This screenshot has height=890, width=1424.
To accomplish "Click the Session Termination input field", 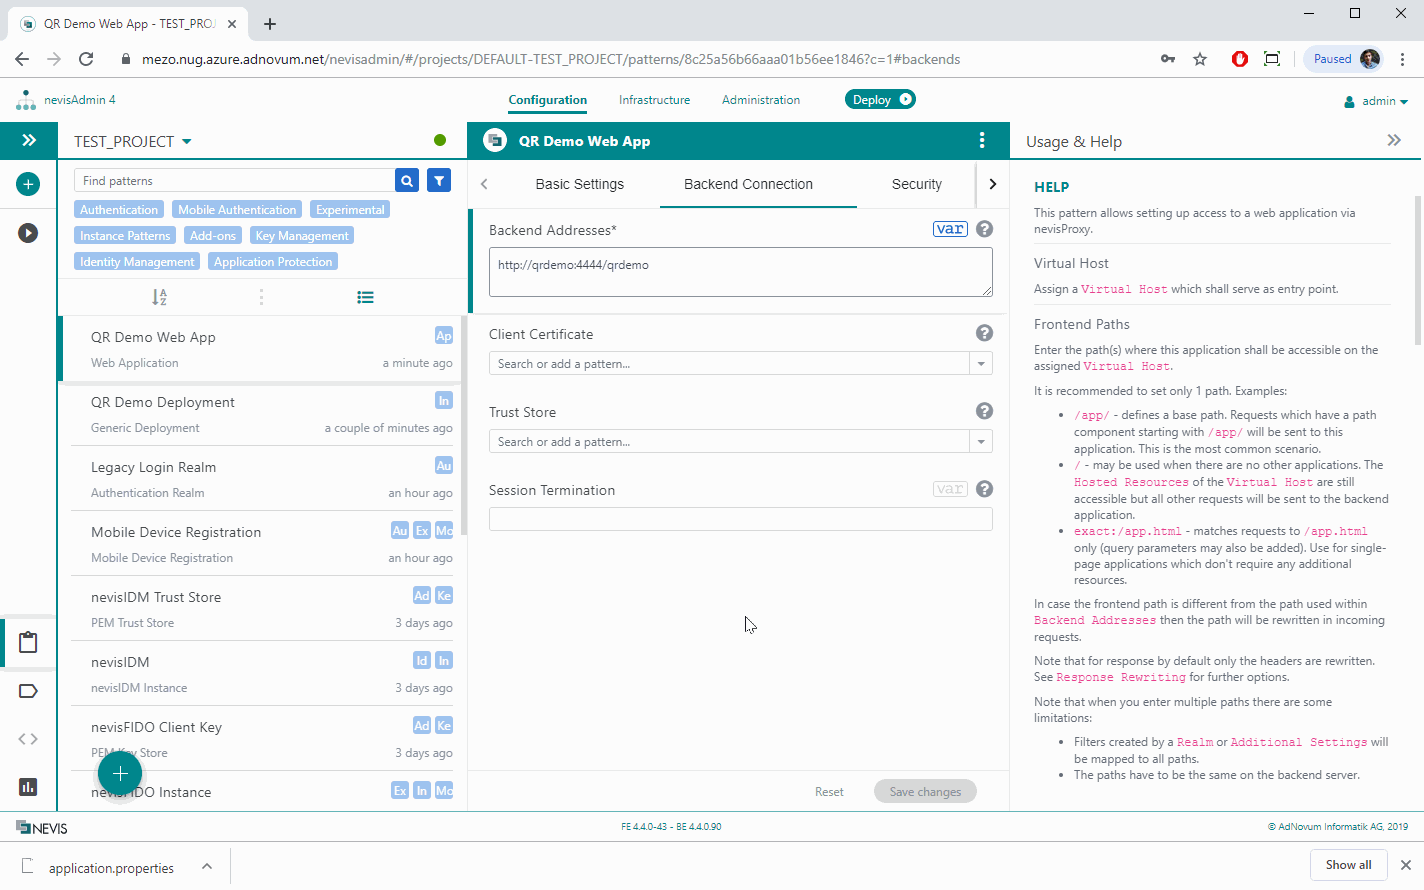I will (x=741, y=519).
